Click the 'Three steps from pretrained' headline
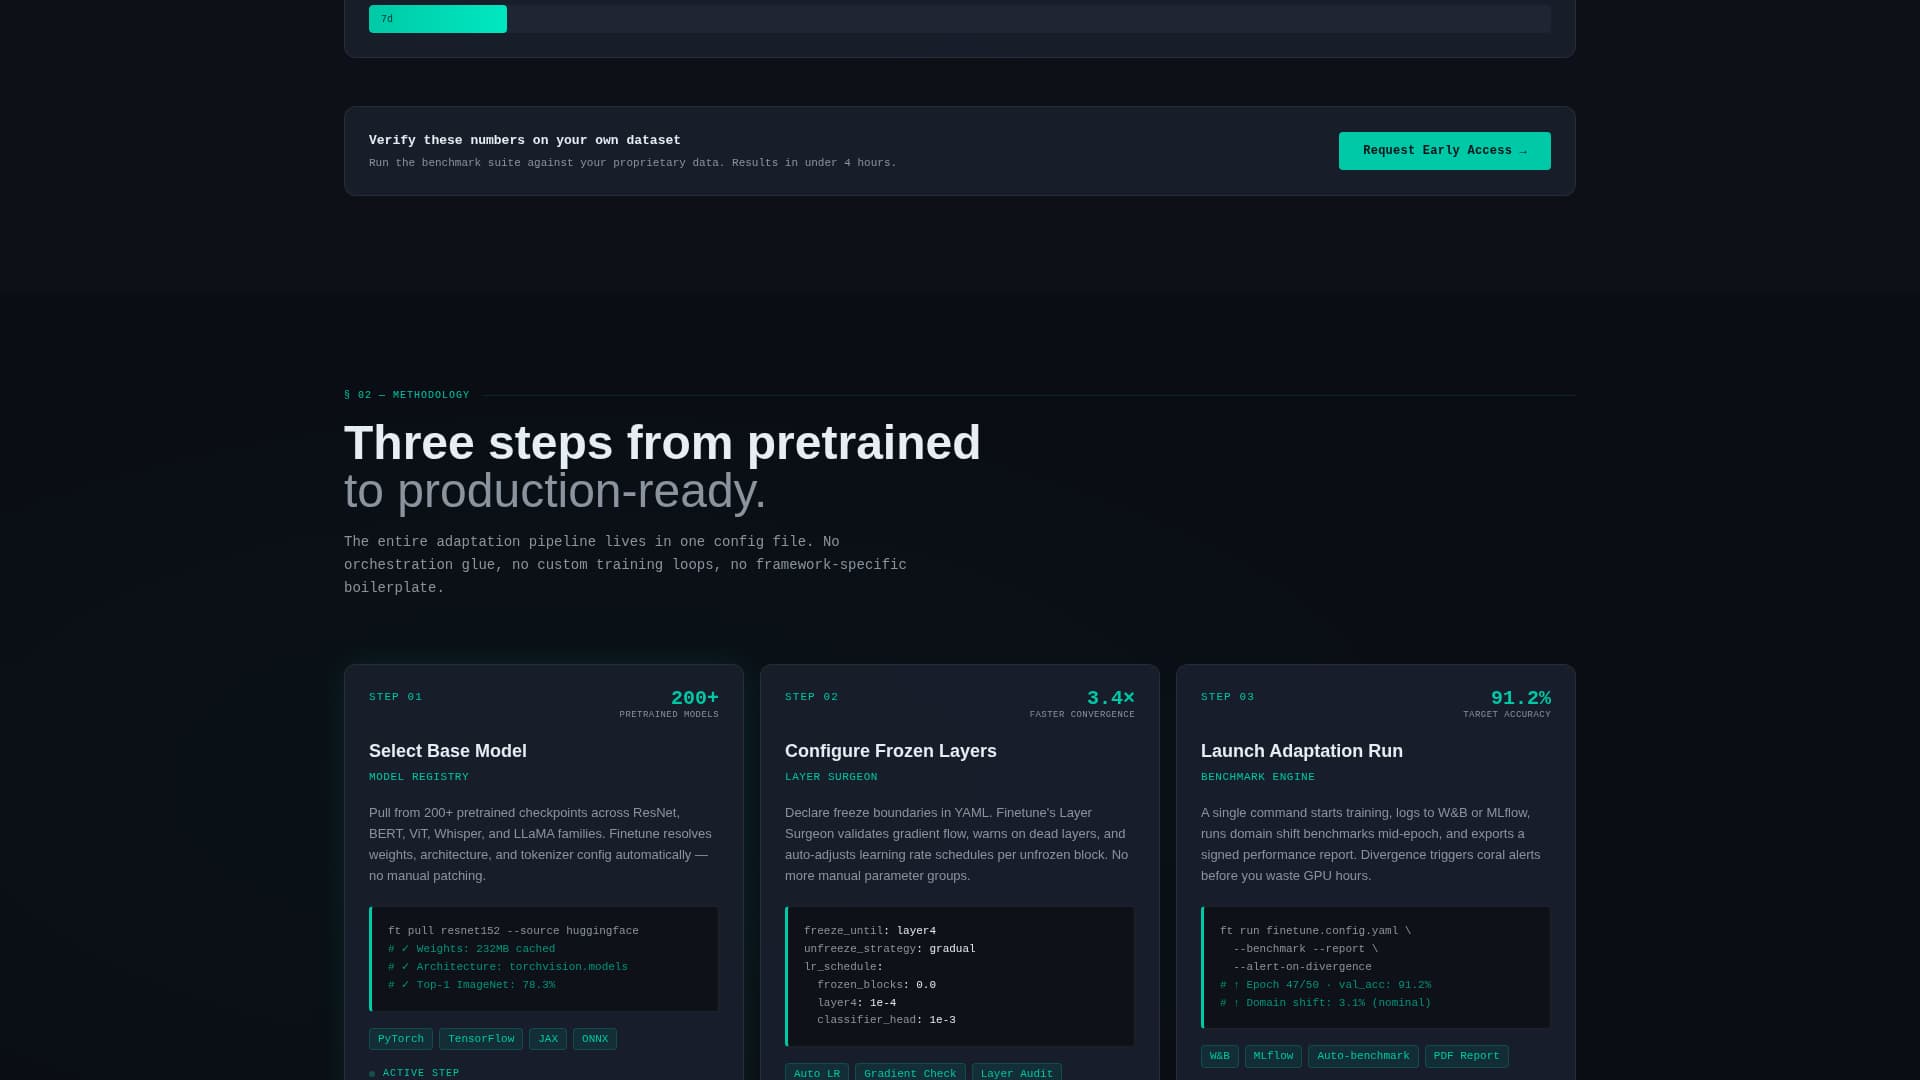Image resolution: width=1920 pixels, height=1080 pixels. point(662,443)
